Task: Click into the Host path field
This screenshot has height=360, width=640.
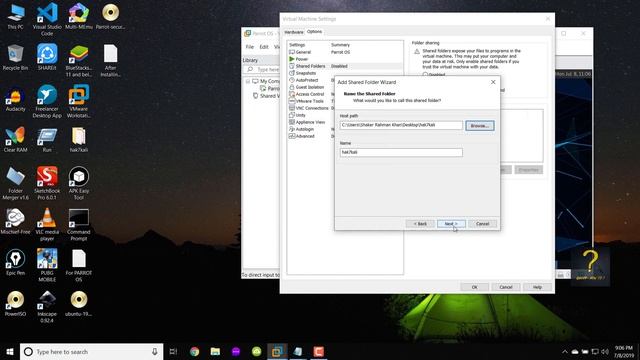Action: (401, 125)
